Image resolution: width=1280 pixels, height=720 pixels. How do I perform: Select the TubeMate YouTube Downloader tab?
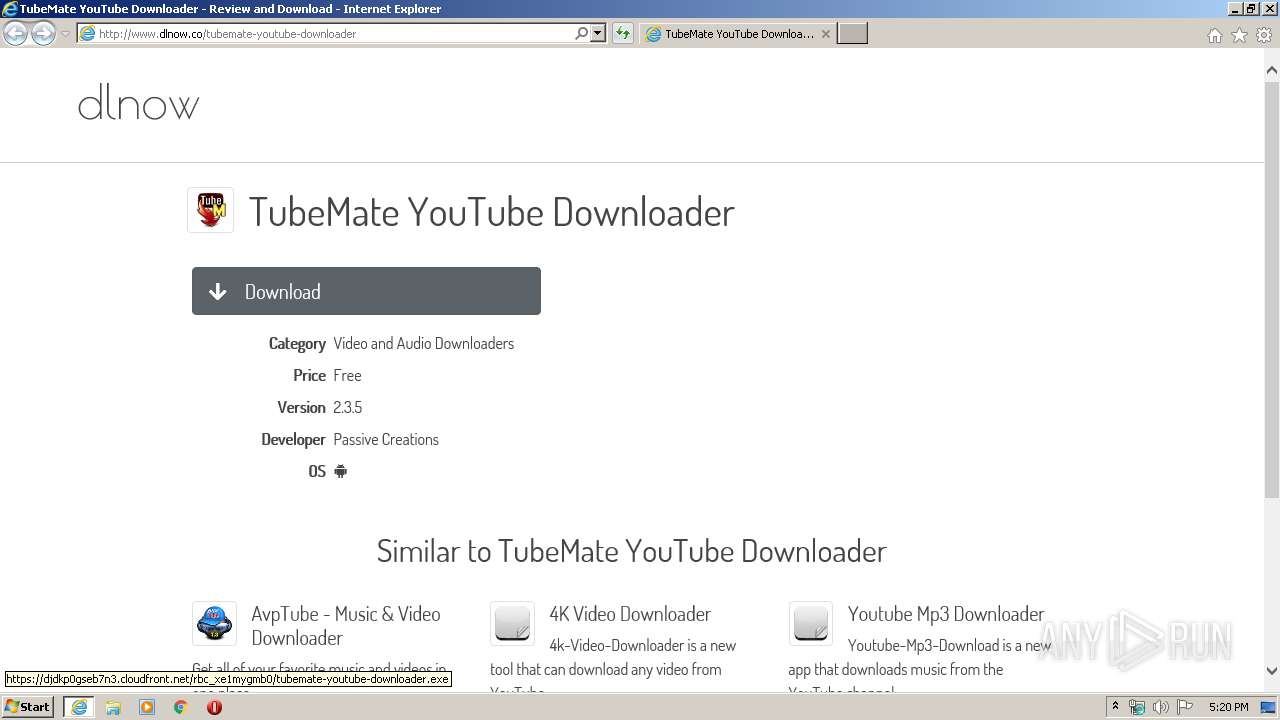tap(737, 33)
